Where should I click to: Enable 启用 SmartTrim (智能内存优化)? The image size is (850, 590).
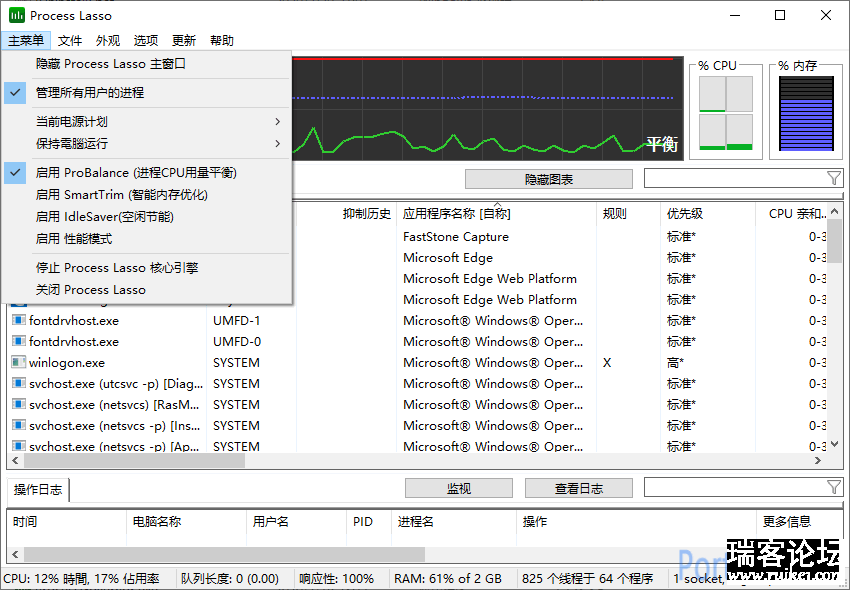coord(147,195)
